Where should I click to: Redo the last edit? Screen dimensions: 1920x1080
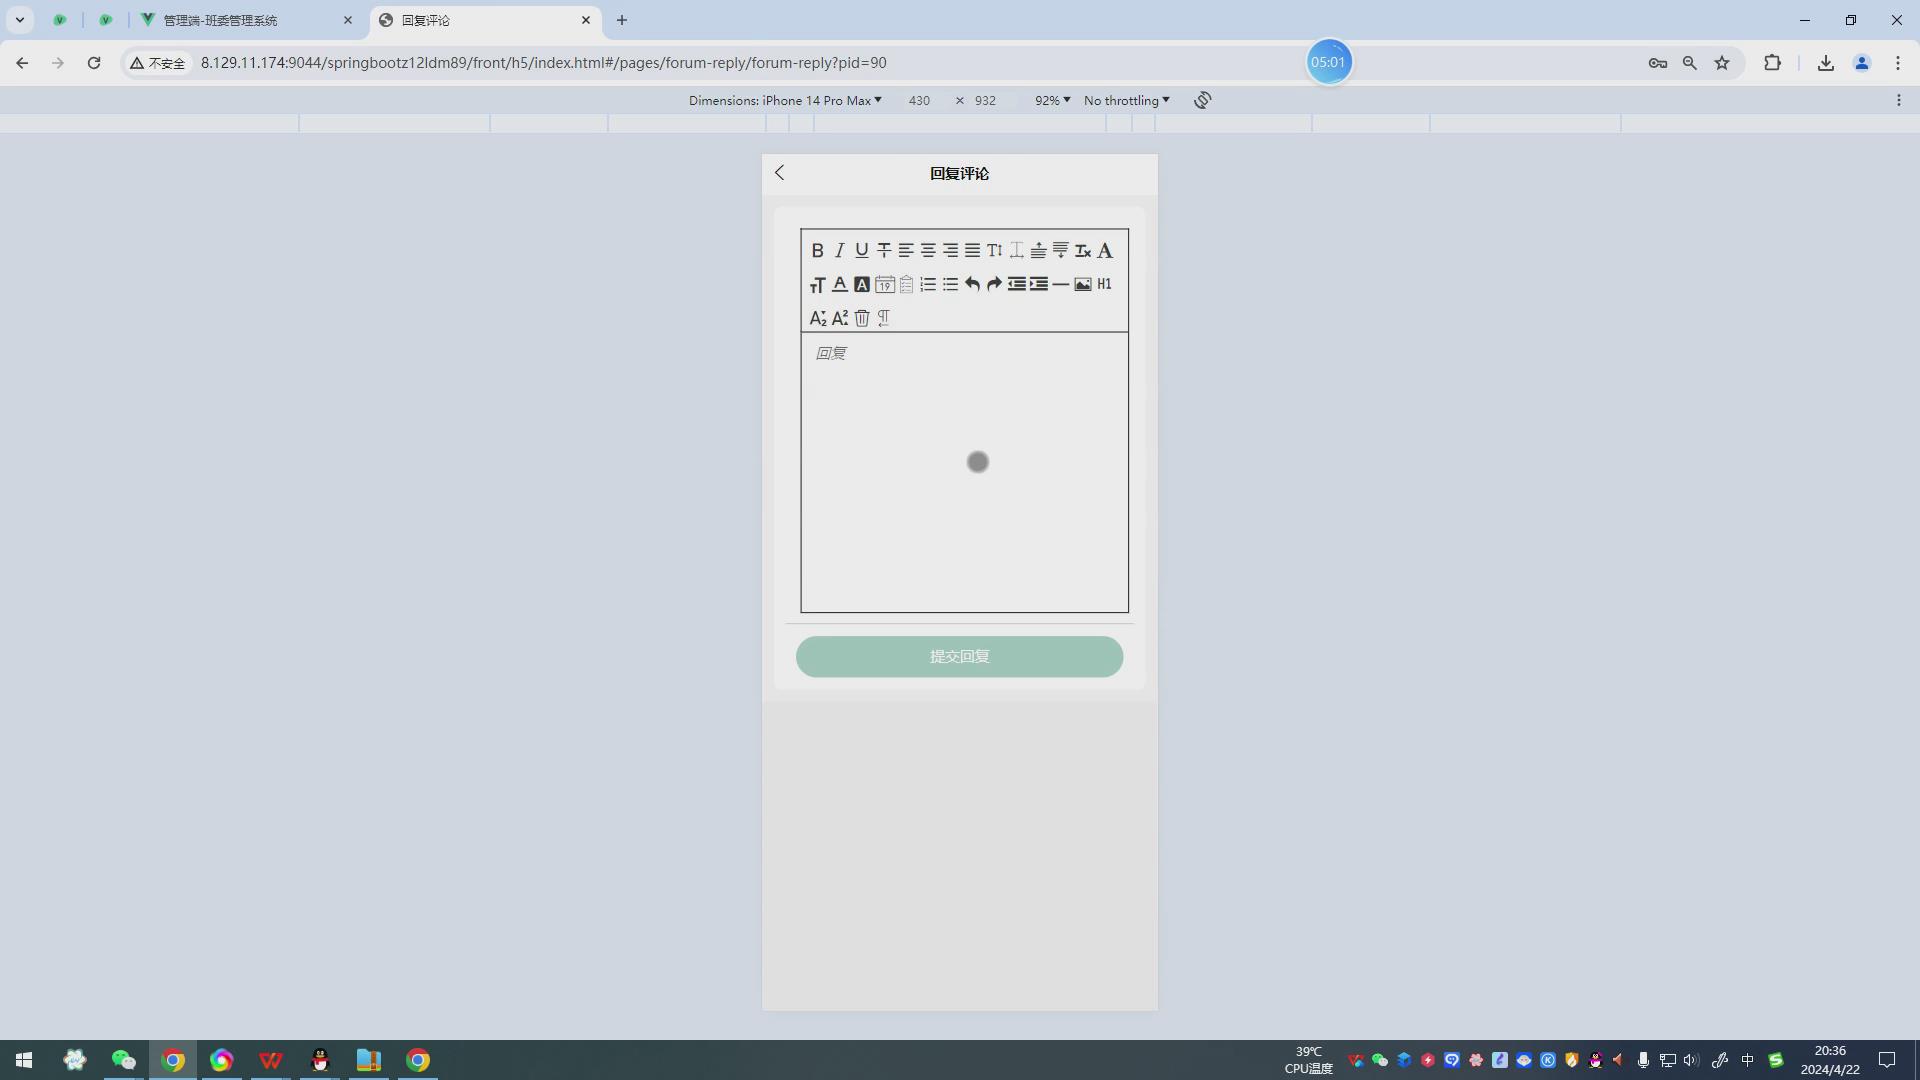pos(994,284)
